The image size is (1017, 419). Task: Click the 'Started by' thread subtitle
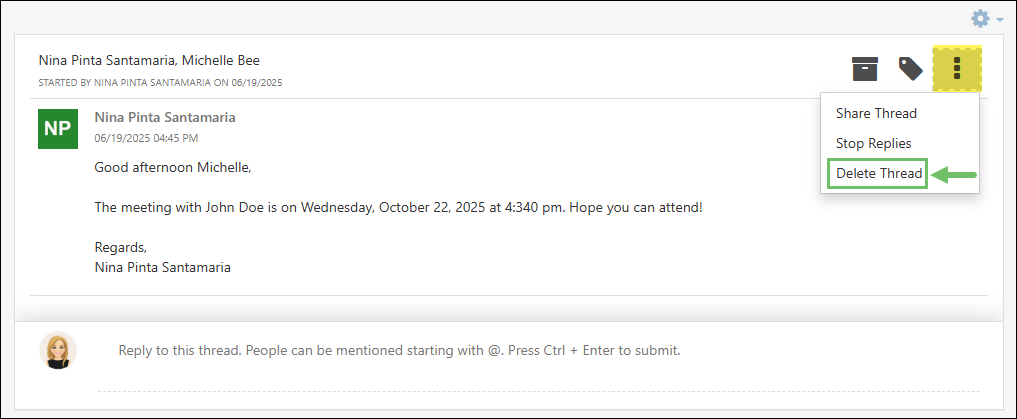tap(160, 82)
